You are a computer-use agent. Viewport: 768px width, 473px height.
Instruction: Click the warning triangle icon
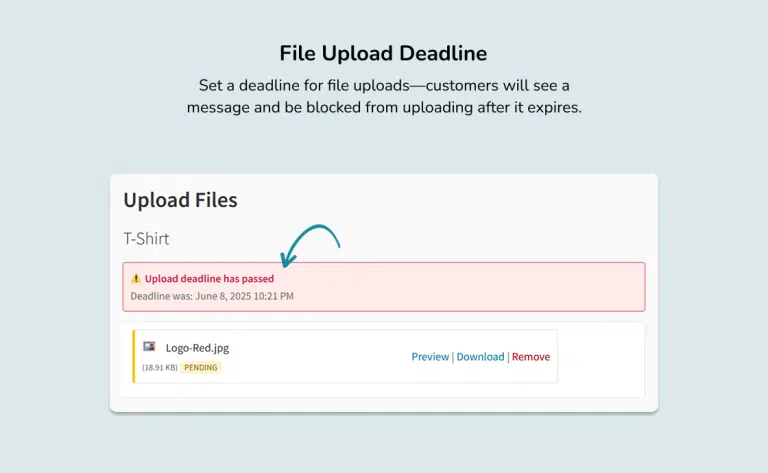click(x=136, y=279)
